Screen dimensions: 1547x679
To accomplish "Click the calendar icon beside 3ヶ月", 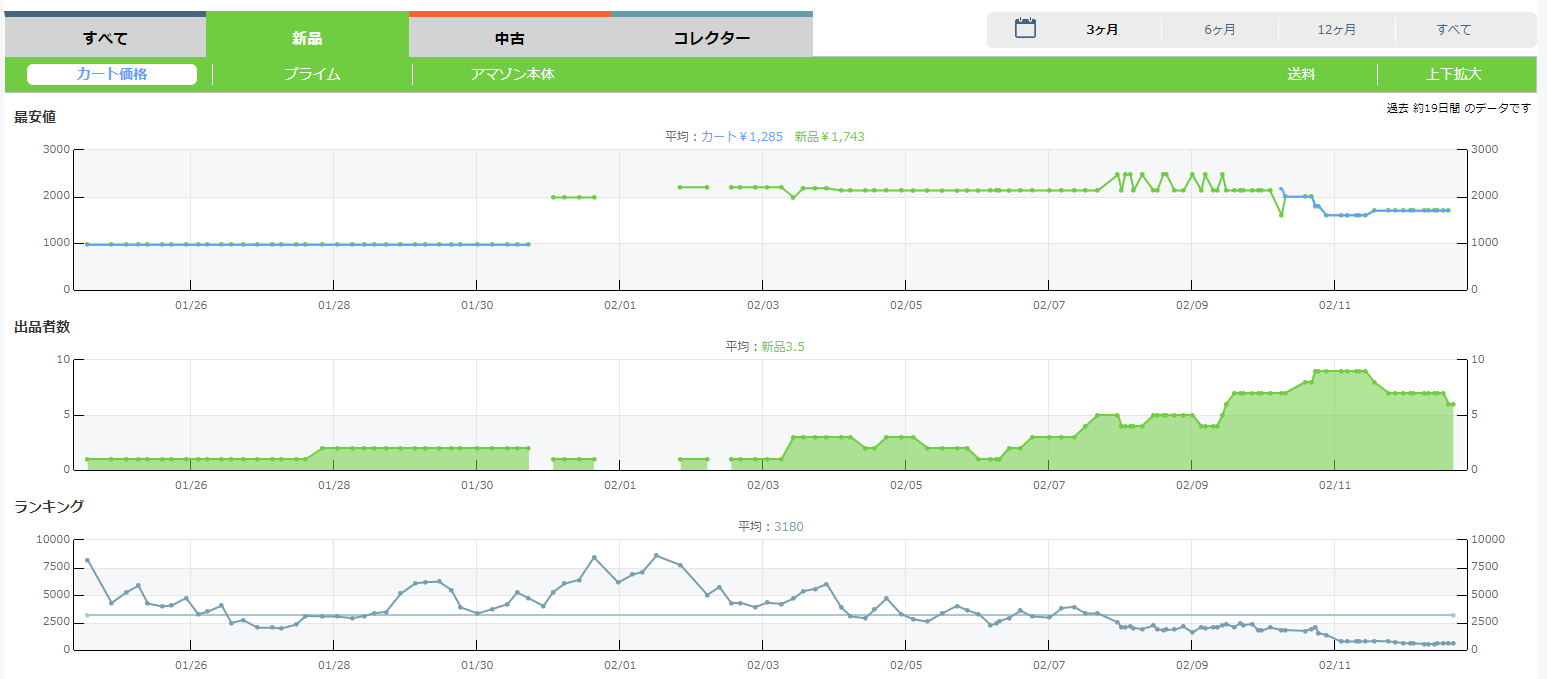I will (1025, 29).
